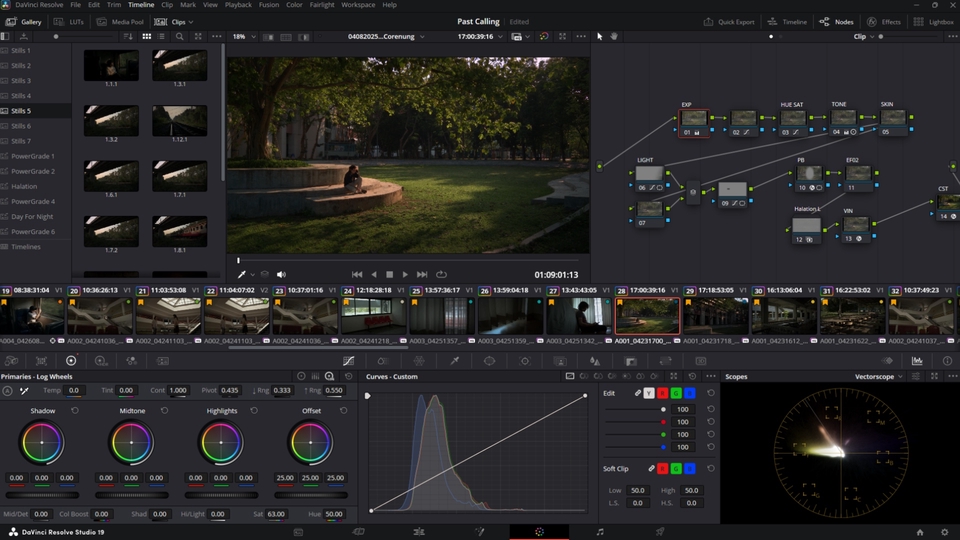Open the Color menu

tap(294, 4)
